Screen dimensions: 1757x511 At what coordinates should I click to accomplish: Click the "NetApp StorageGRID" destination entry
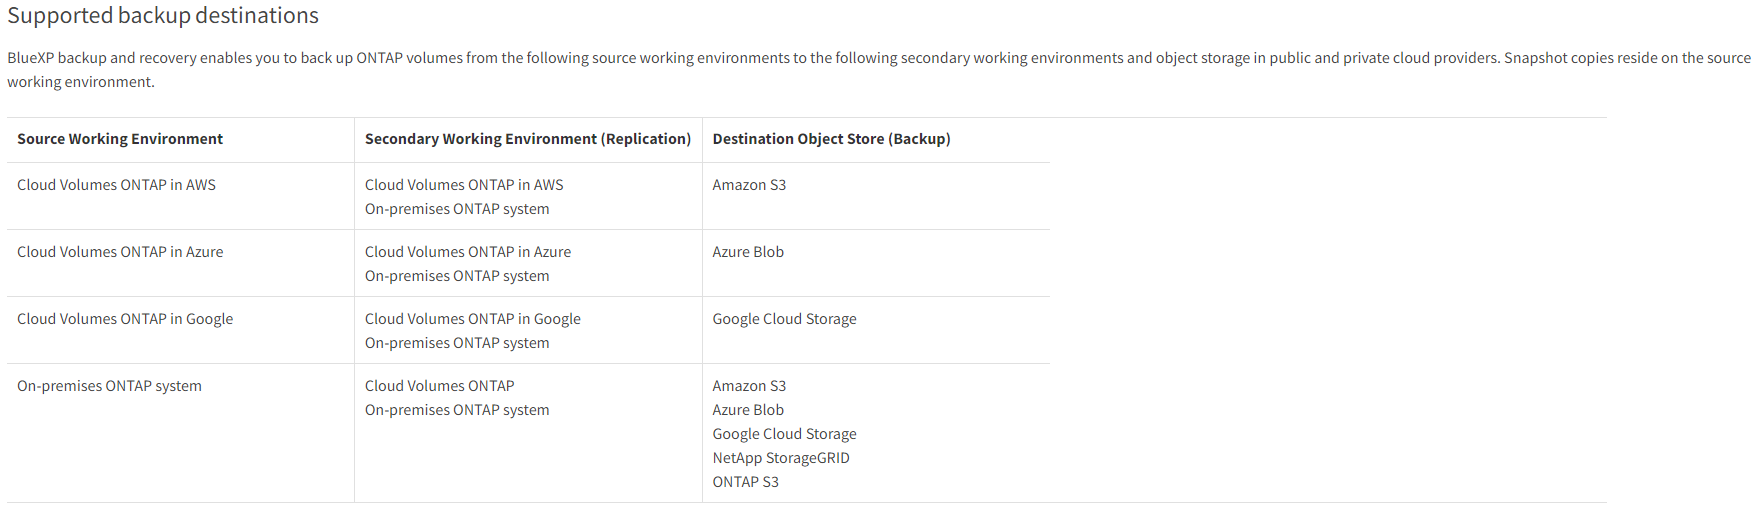point(781,458)
